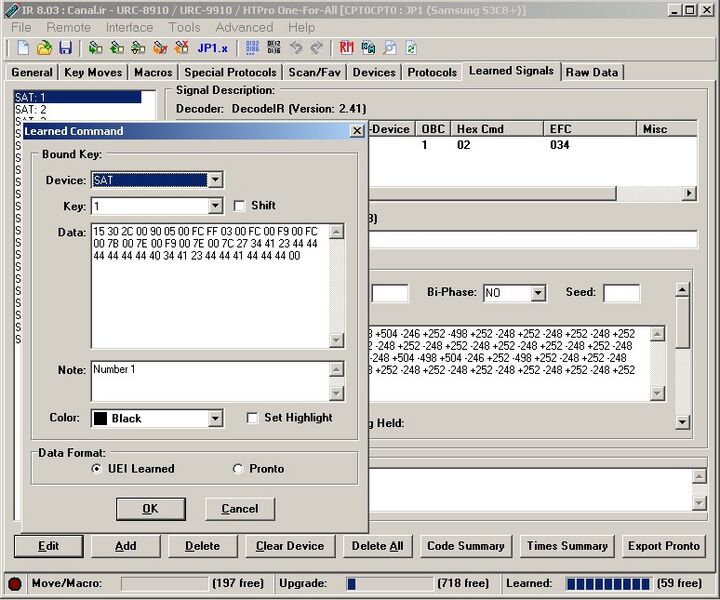Click the Save floppy disk icon

click(65, 48)
